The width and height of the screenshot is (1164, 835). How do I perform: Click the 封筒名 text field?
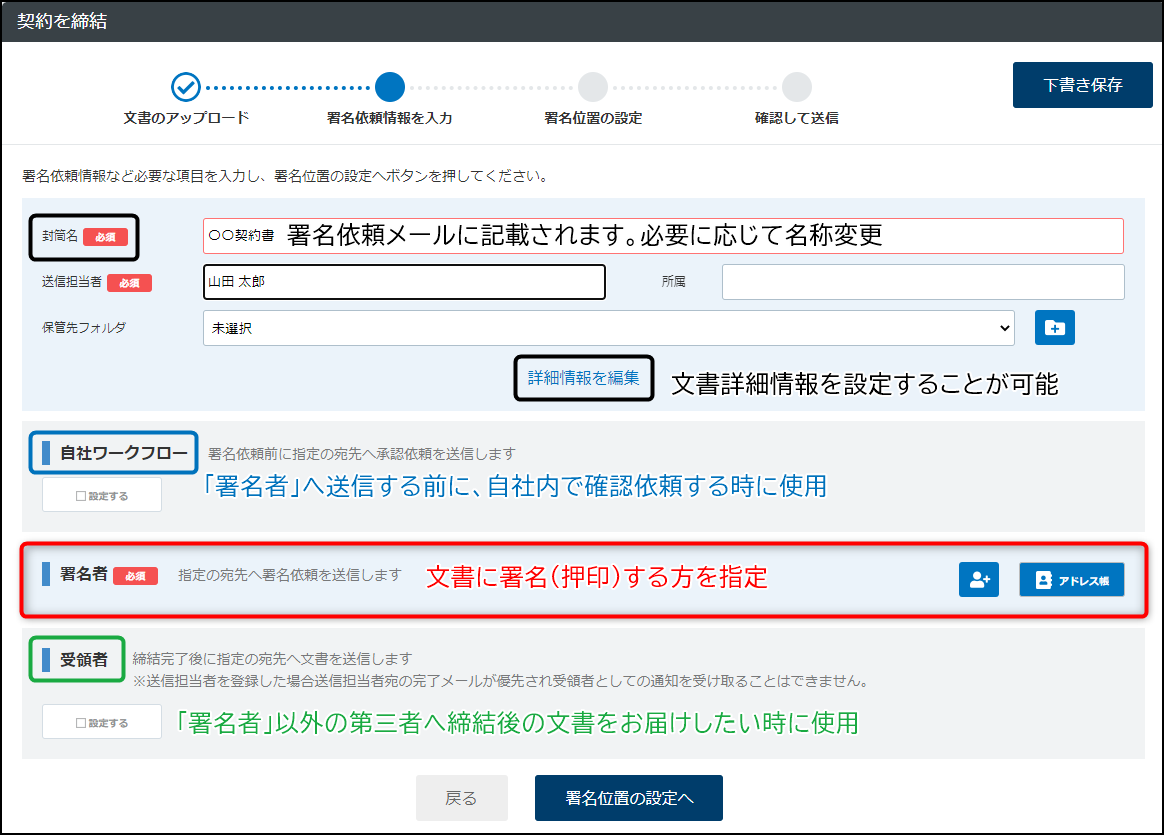[662, 236]
